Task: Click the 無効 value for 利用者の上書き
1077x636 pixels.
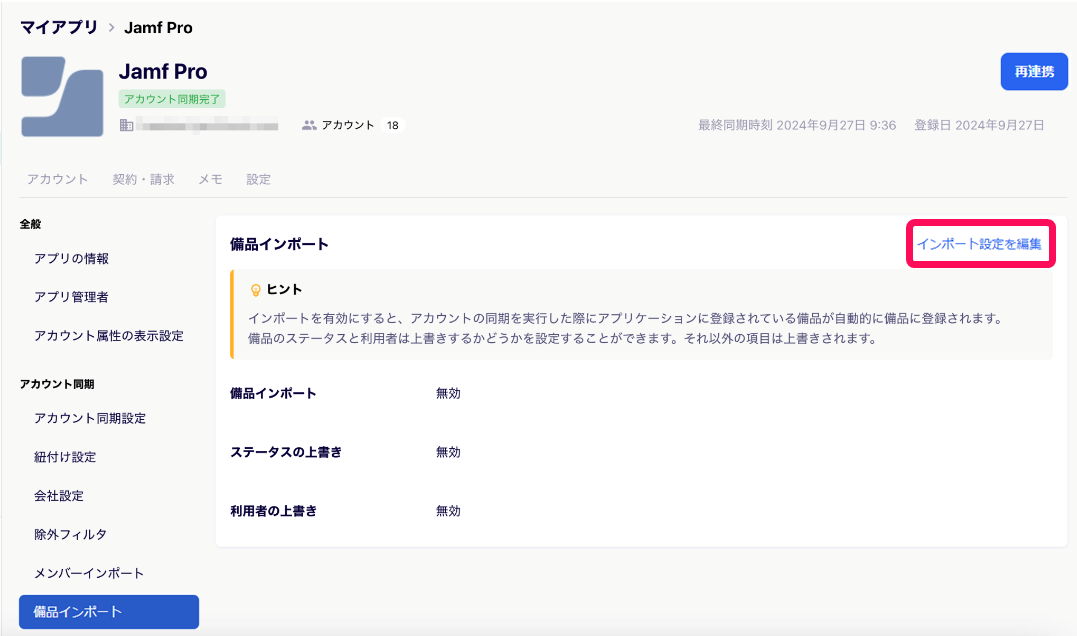Action: point(448,511)
